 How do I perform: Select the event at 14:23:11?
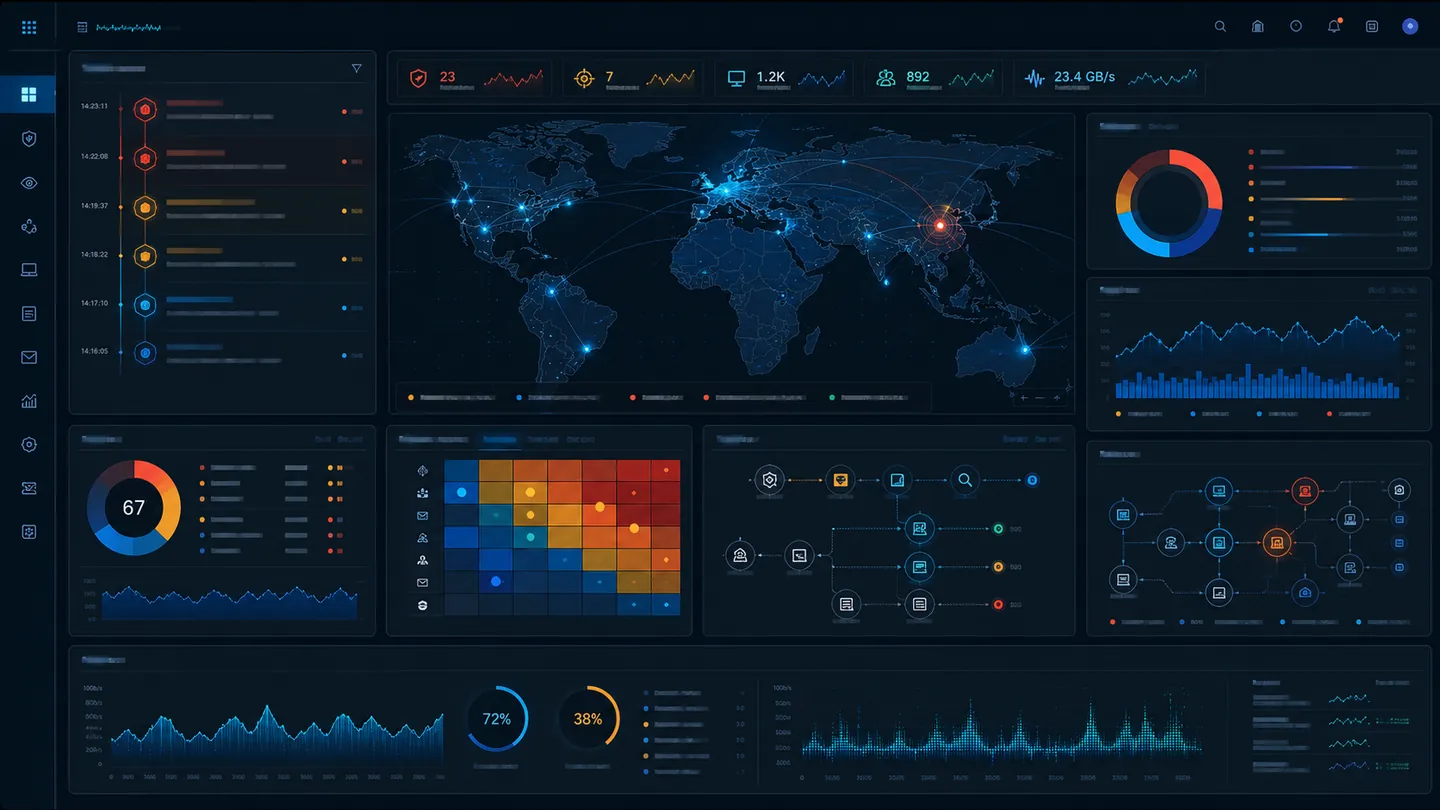222,109
